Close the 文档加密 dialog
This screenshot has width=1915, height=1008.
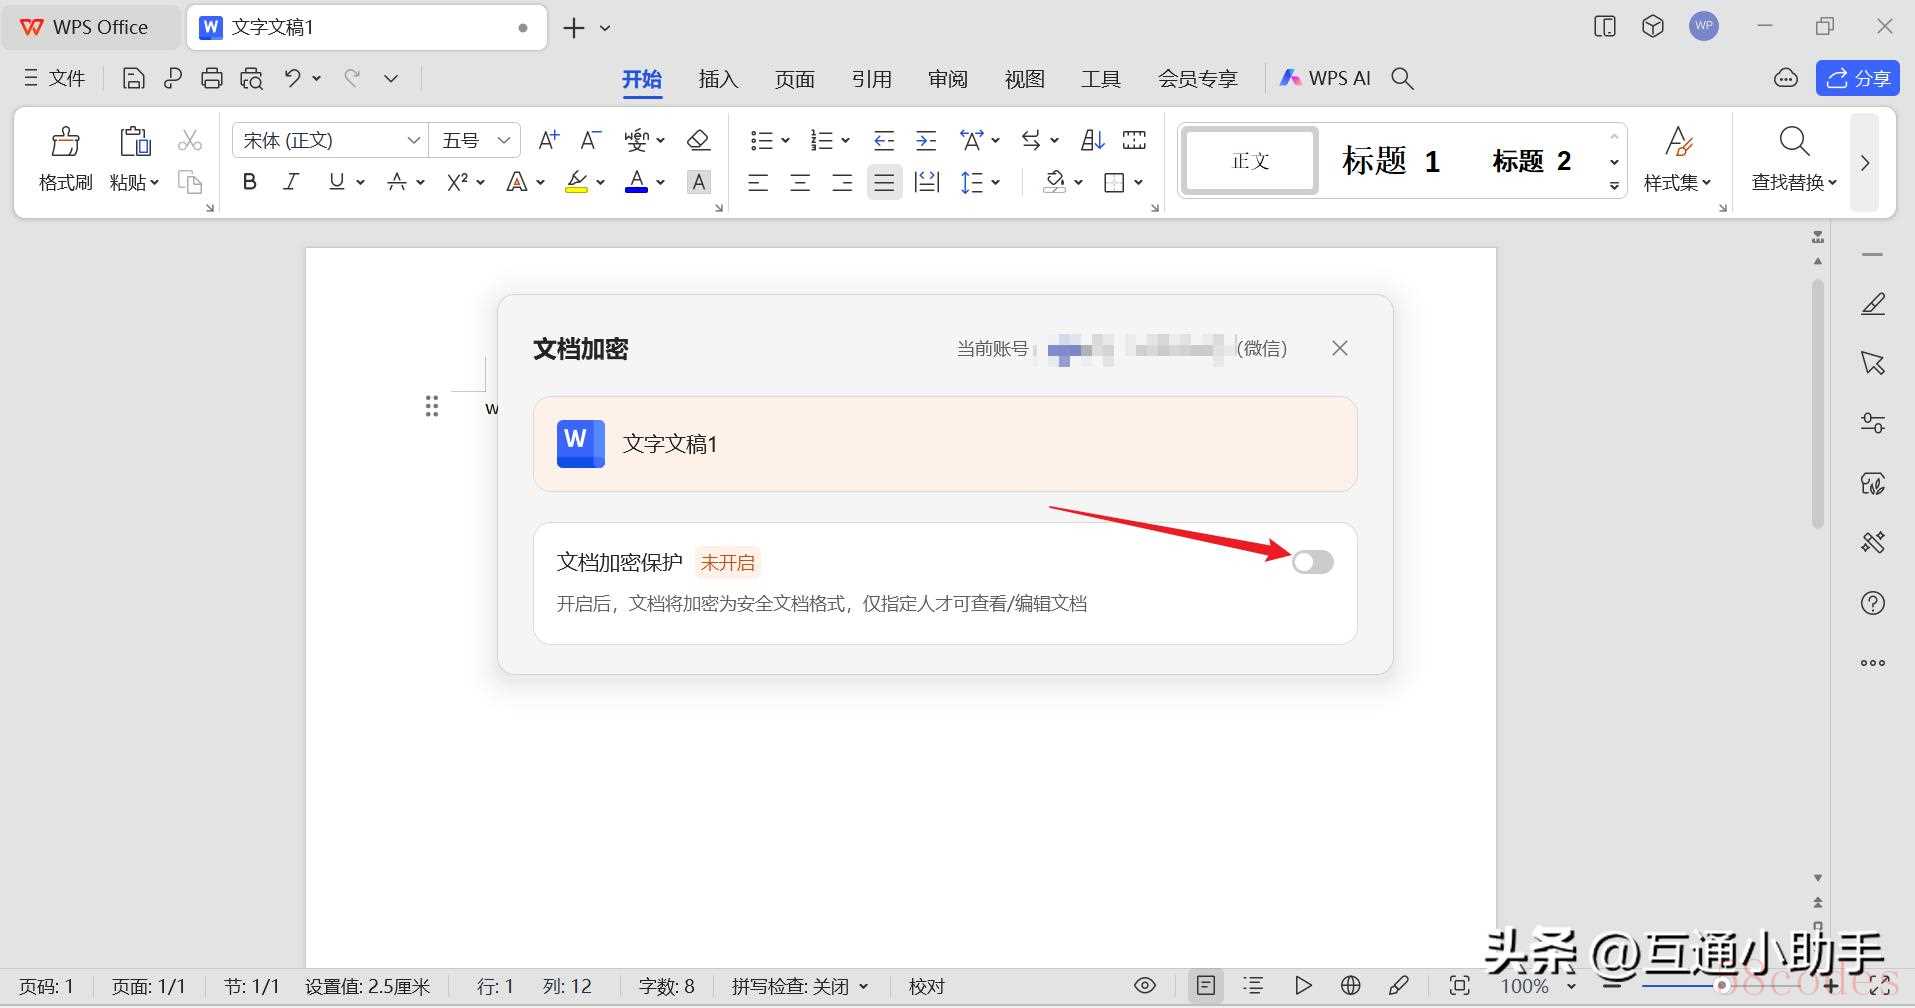coord(1339,348)
